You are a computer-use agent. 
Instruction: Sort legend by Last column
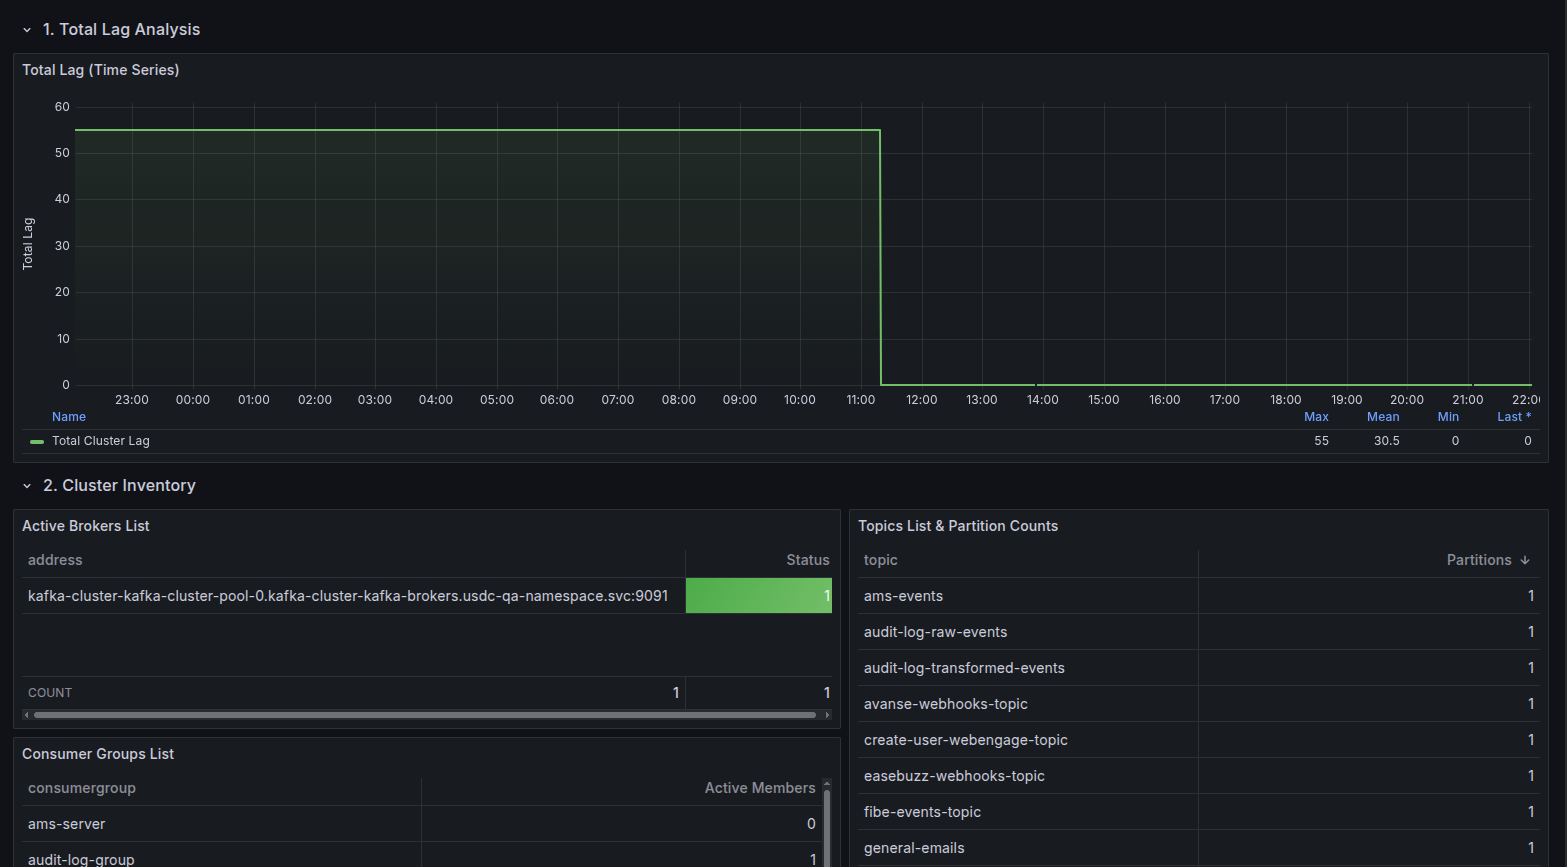(1513, 417)
